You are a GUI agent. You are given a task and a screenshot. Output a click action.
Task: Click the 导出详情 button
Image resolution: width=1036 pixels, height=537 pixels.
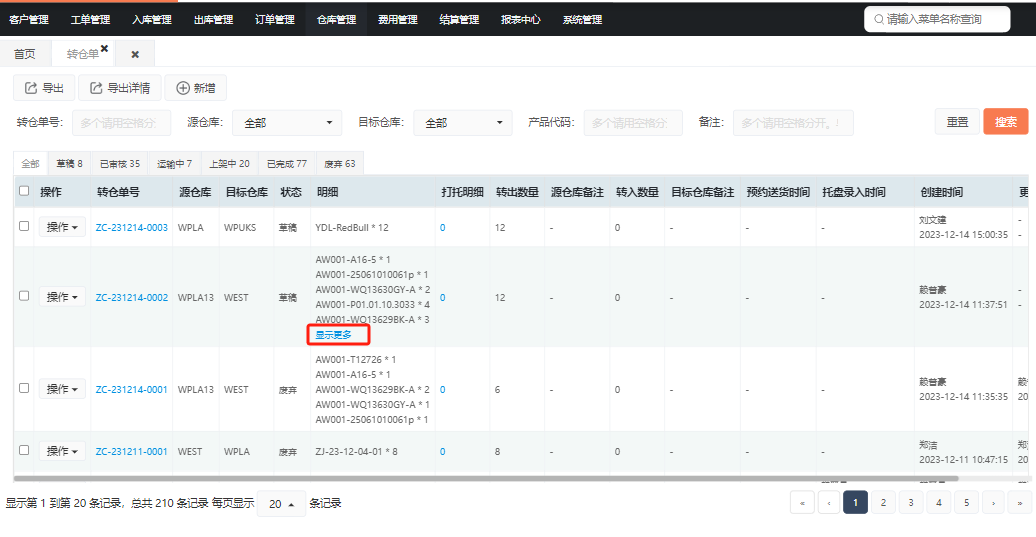(120, 88)
